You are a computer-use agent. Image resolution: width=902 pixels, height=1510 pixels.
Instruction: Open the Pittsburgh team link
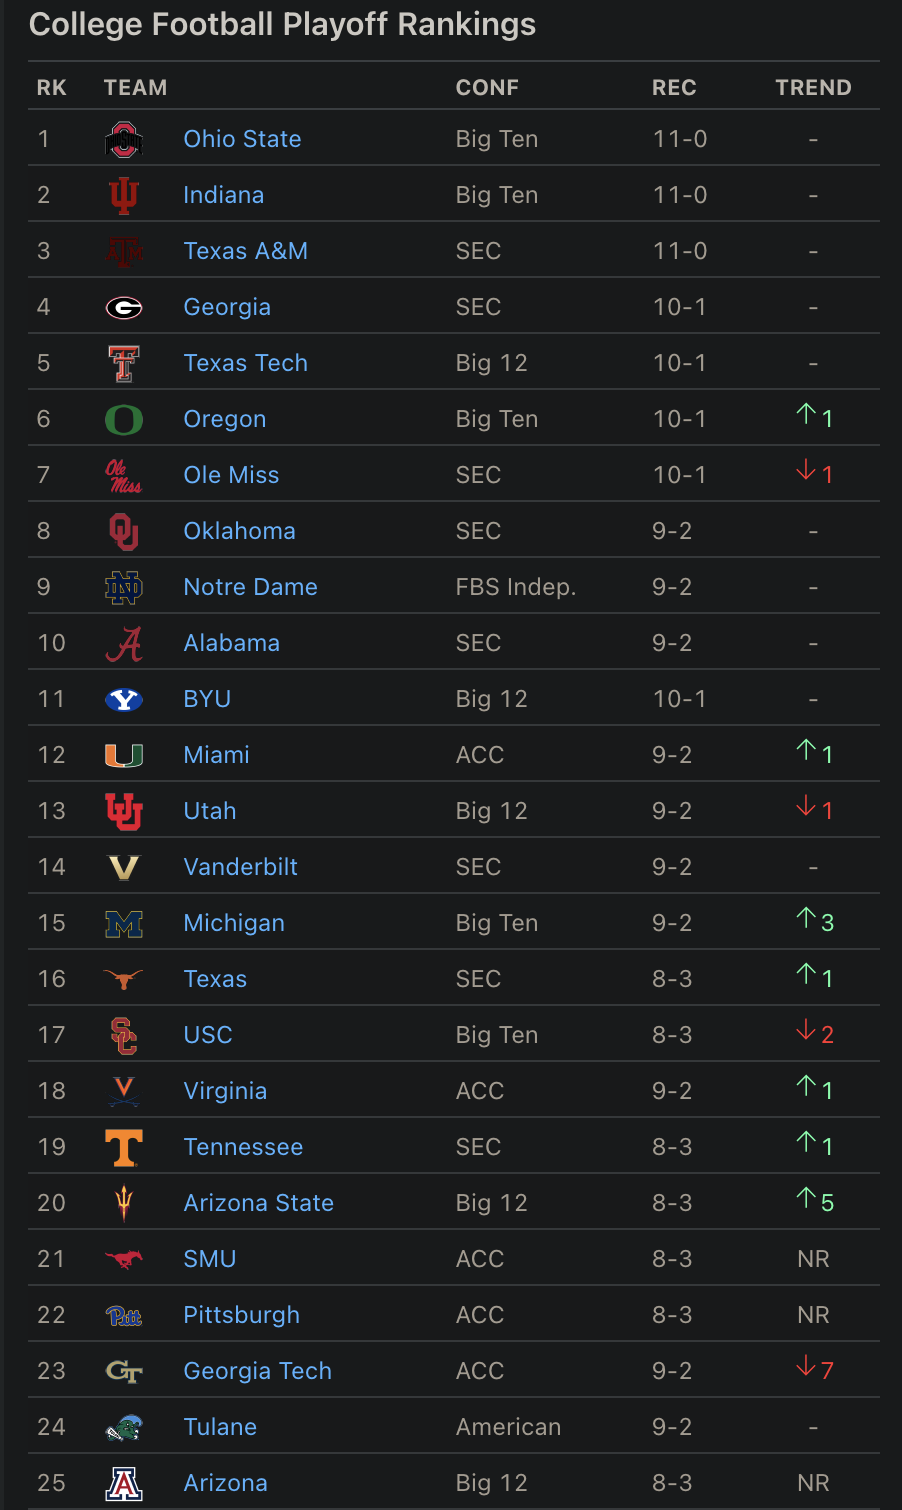point(241,1315)
